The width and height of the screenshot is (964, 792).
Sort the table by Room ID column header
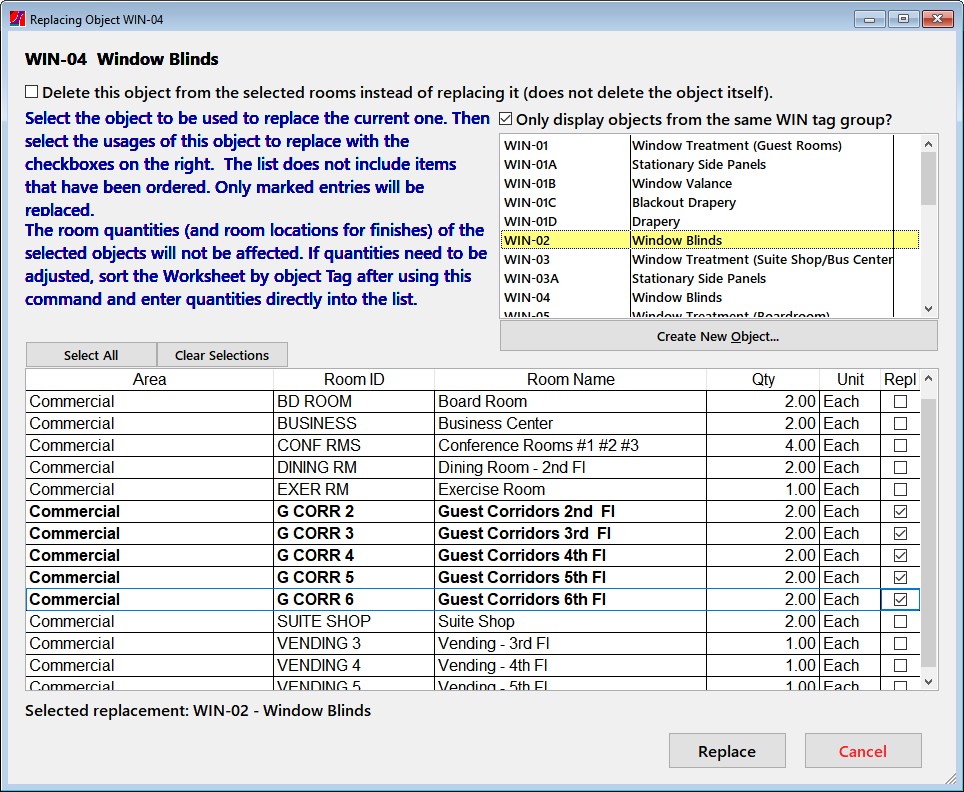354,379
